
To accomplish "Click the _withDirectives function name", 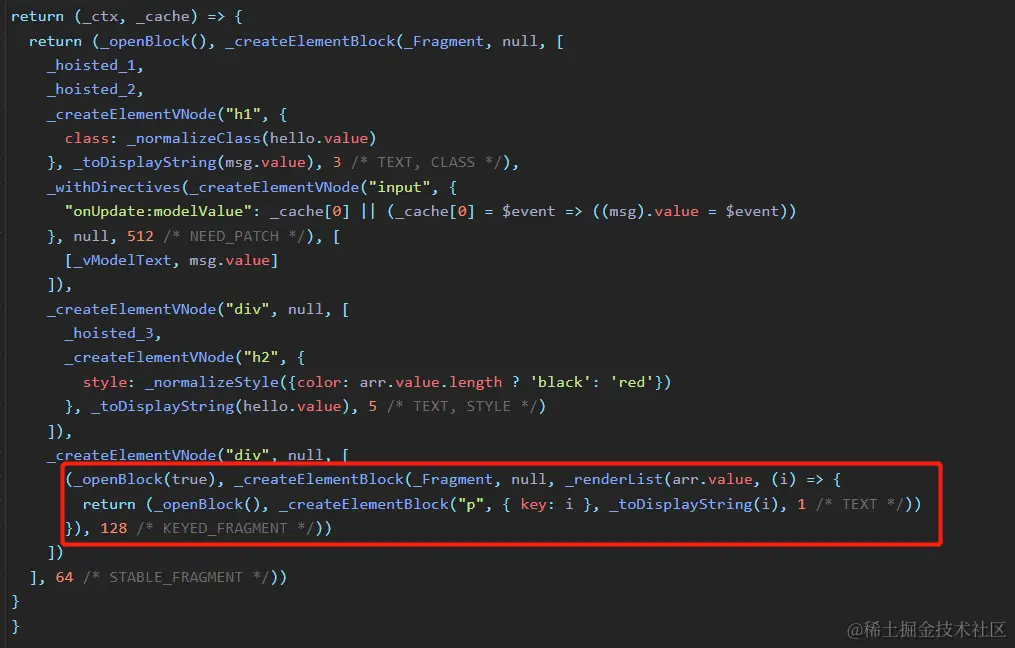I will [113, 187].
